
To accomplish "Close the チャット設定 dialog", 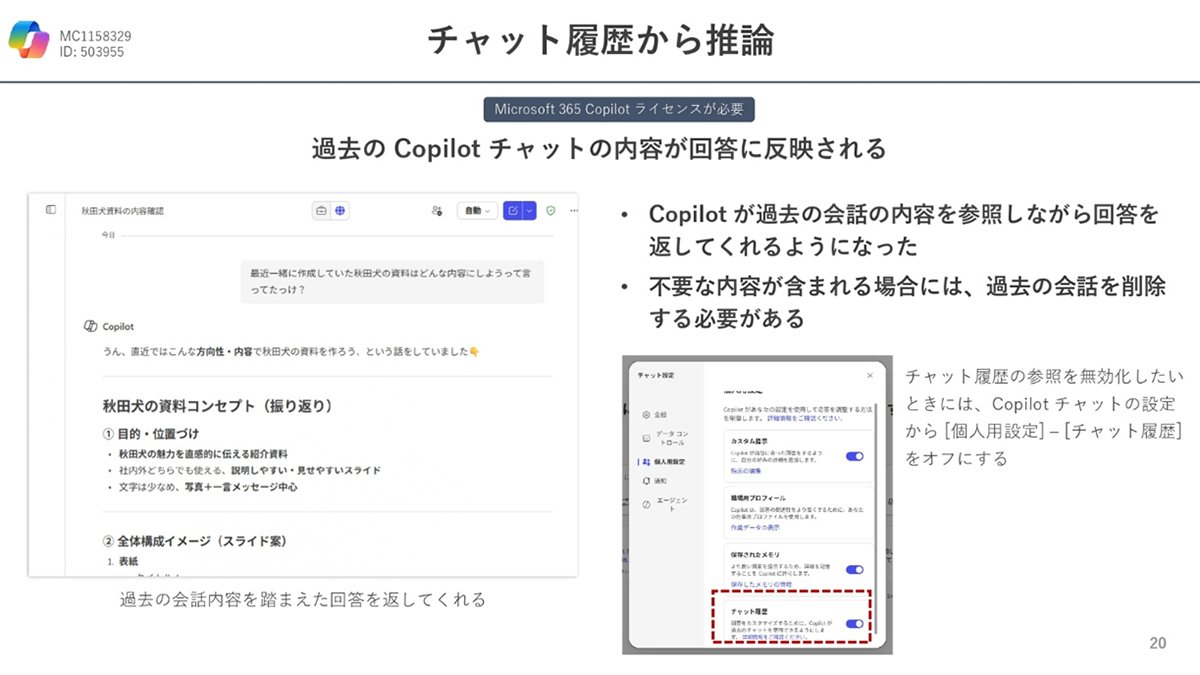I will [869, 375].
